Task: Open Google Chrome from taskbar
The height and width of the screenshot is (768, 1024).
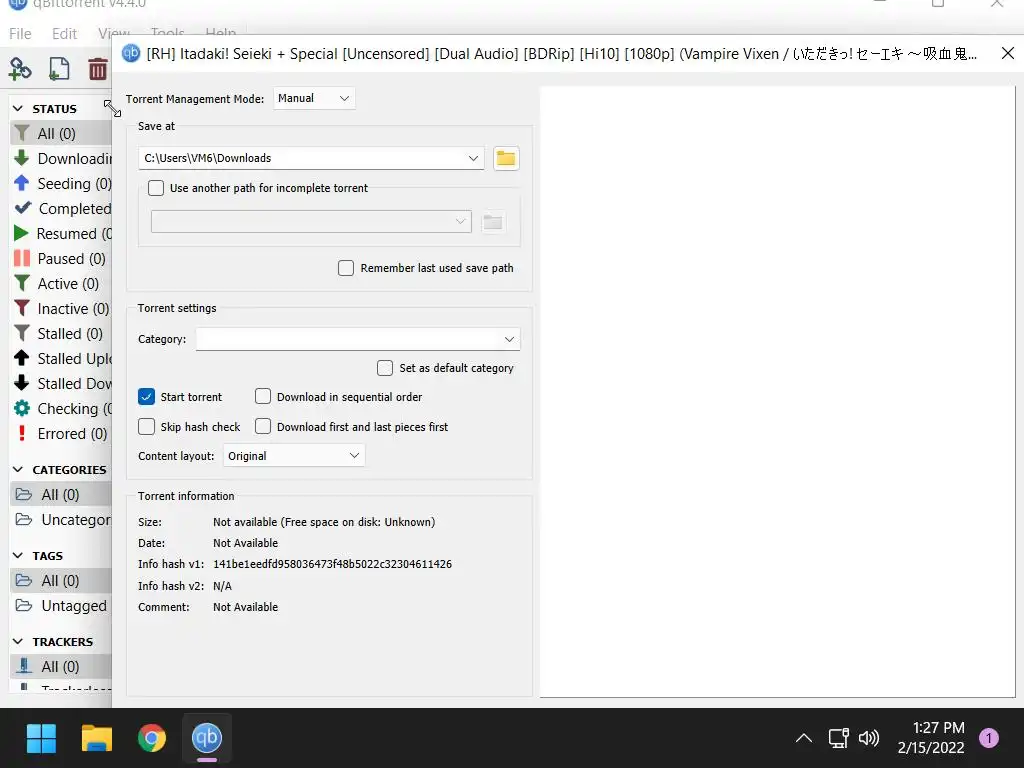Action: (152, 739)
